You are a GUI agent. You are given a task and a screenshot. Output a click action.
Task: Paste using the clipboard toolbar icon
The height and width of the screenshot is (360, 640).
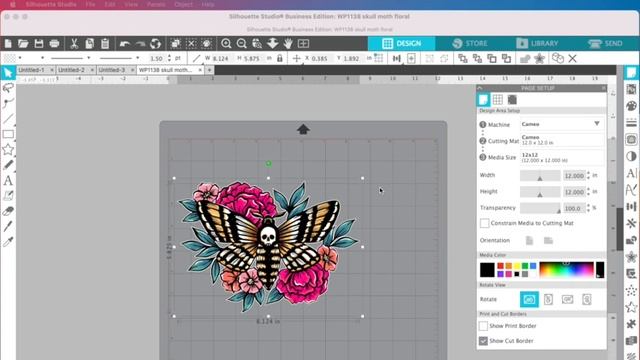(x=105, y=44)
